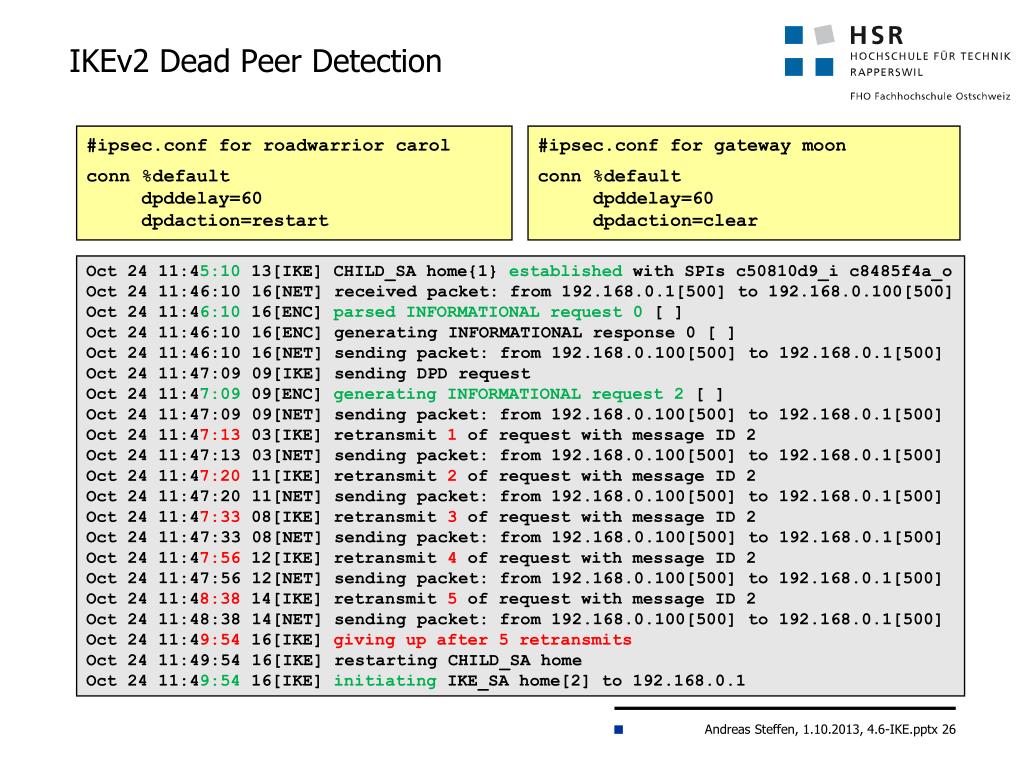
Task: Click 'parsed INFORMATIONAL request 0' log line
Action: pos(384,312)
